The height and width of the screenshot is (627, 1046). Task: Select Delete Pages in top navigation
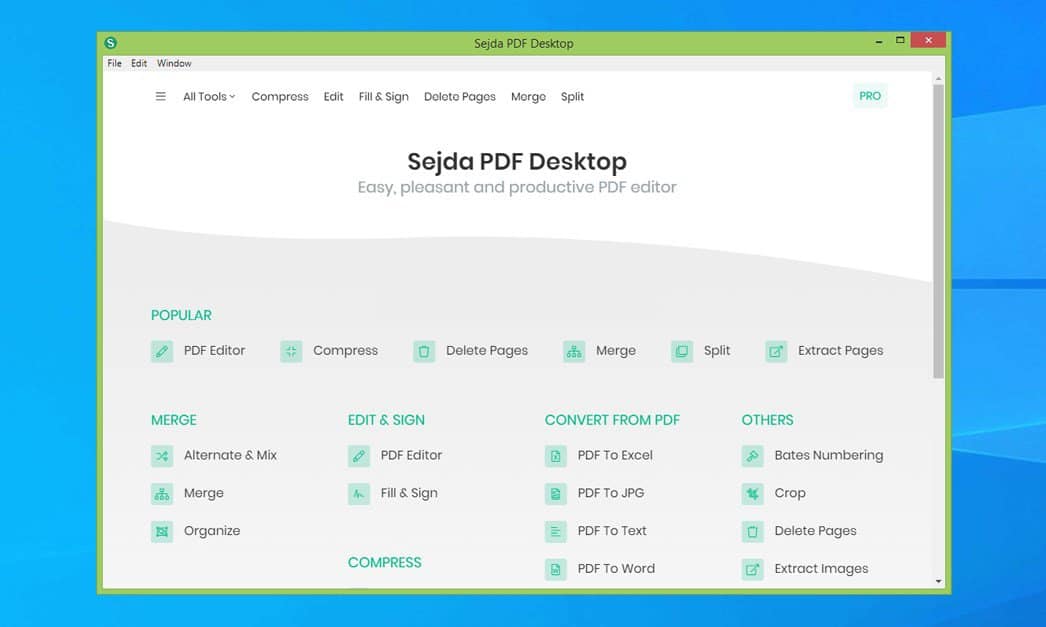[x=460, y=97]
